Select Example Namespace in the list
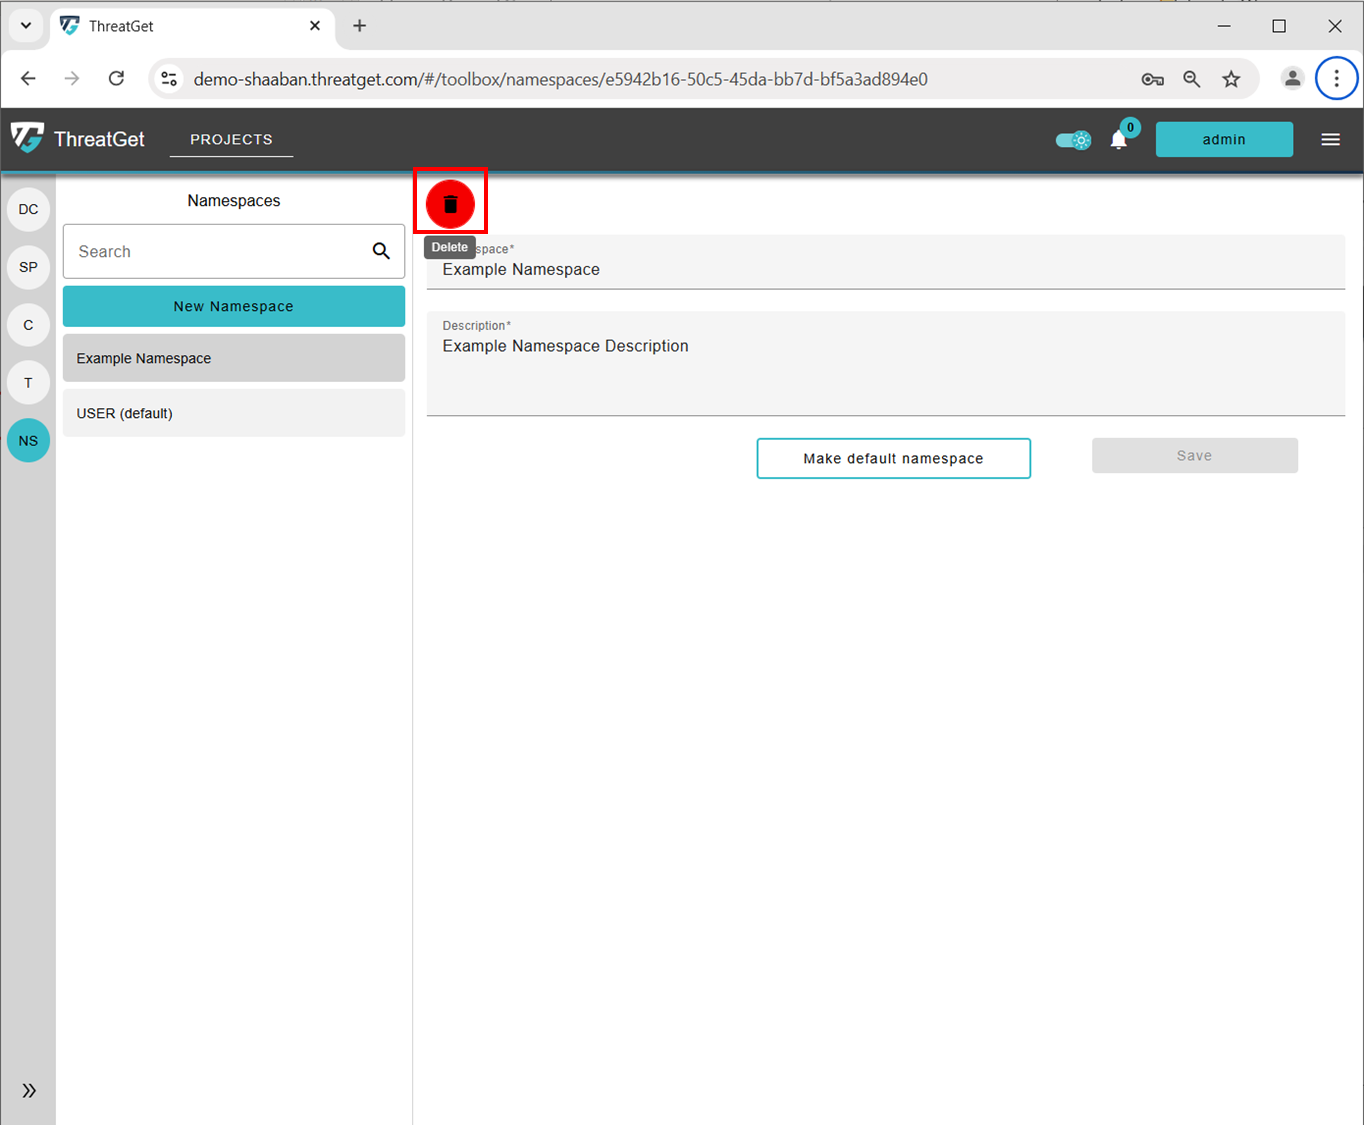 coord(233,358)
